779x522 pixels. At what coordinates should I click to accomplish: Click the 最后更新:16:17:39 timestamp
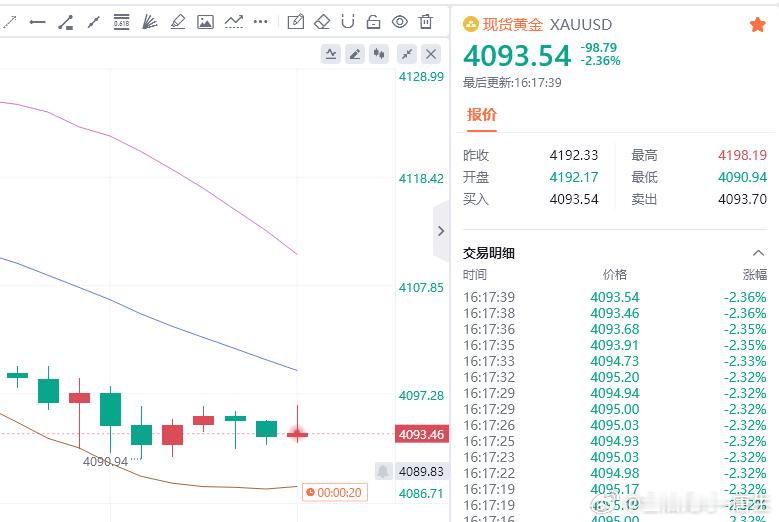pos(512,82)
